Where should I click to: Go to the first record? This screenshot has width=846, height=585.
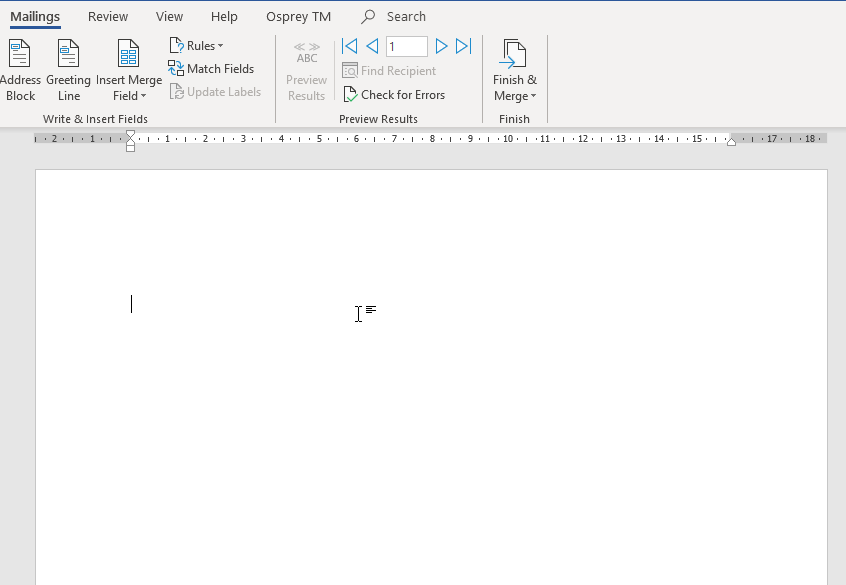(x=350, y=46)
